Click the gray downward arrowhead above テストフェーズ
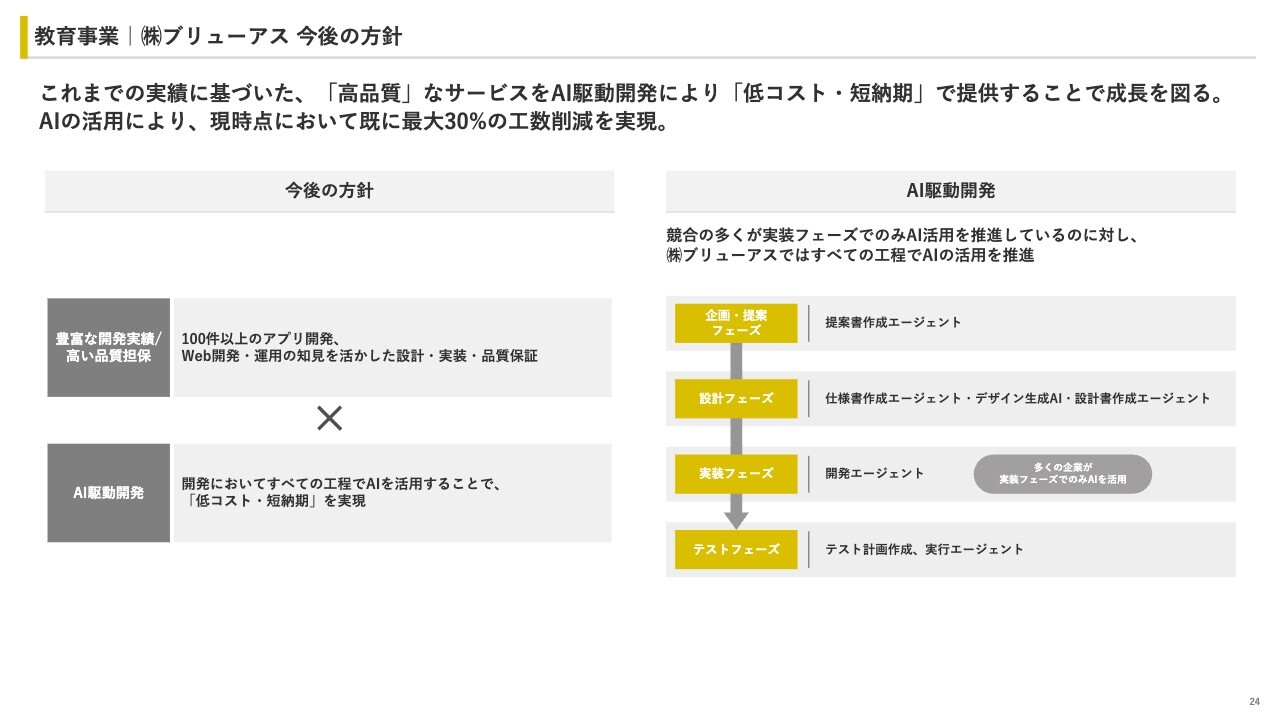 click(736, 520)
